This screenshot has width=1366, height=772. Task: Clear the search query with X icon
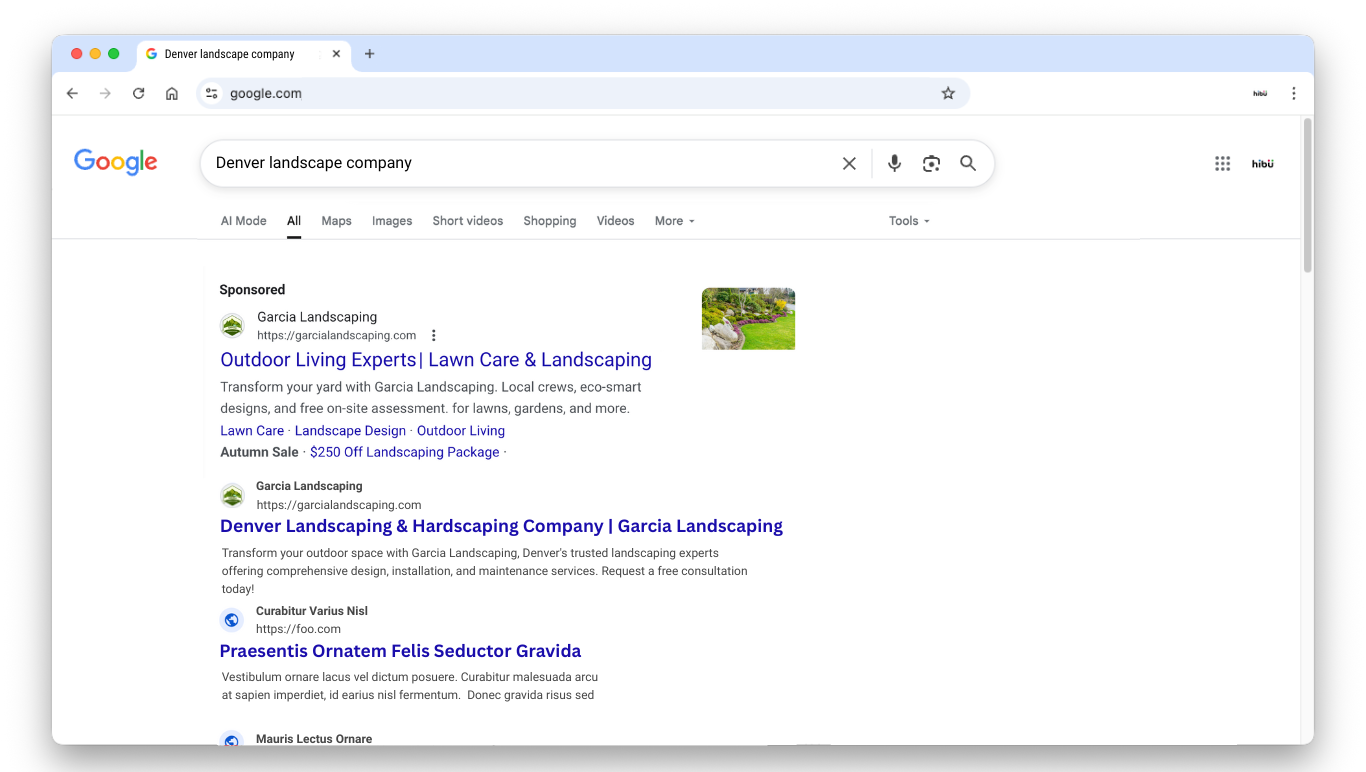coord(849,163)
